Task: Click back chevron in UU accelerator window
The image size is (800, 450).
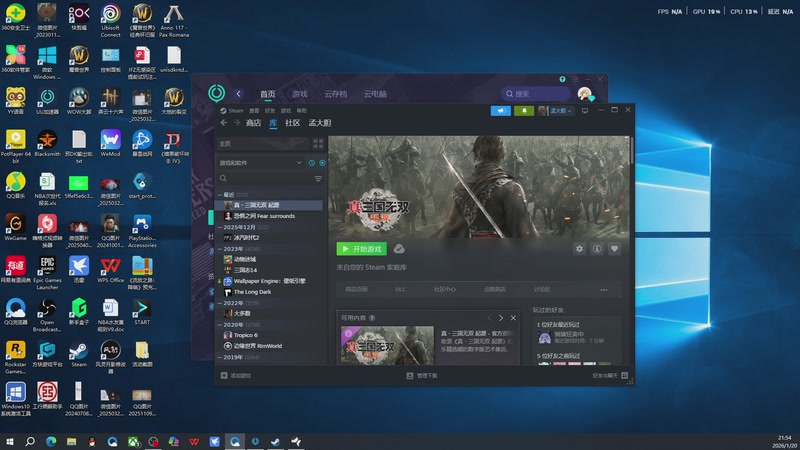Action: point(238,94)
